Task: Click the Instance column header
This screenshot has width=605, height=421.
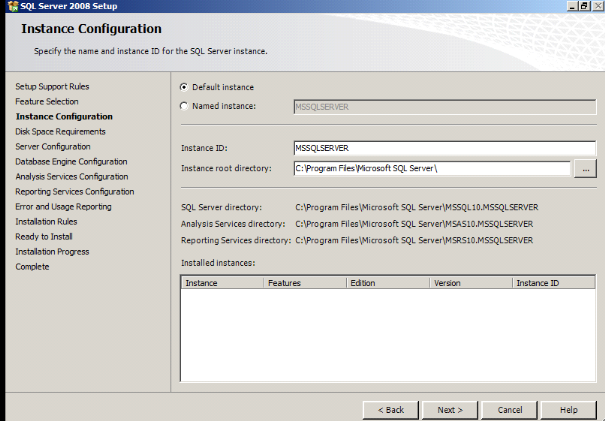Action: point(221,284)
